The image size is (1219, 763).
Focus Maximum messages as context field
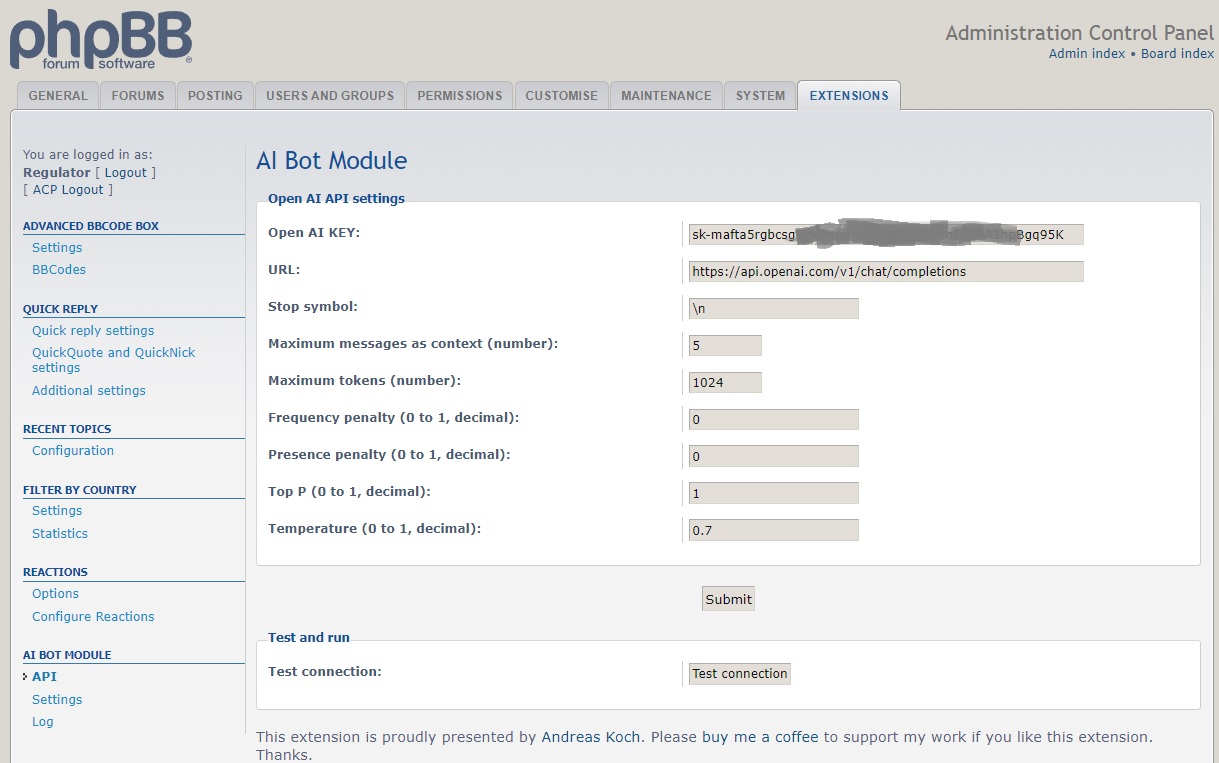(725, 345)
